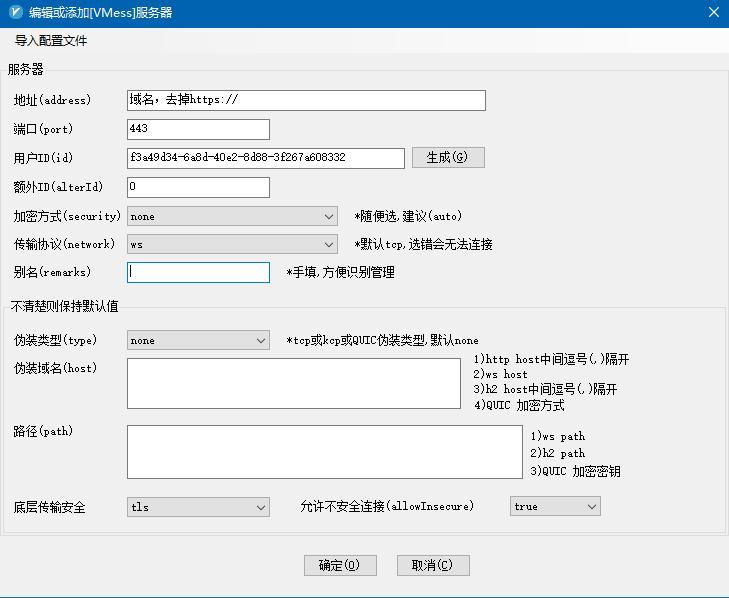The height and width of the screenshot is (598, 729).
Task: Open the 导入配置文件 menu
Action: click(51, 41)
